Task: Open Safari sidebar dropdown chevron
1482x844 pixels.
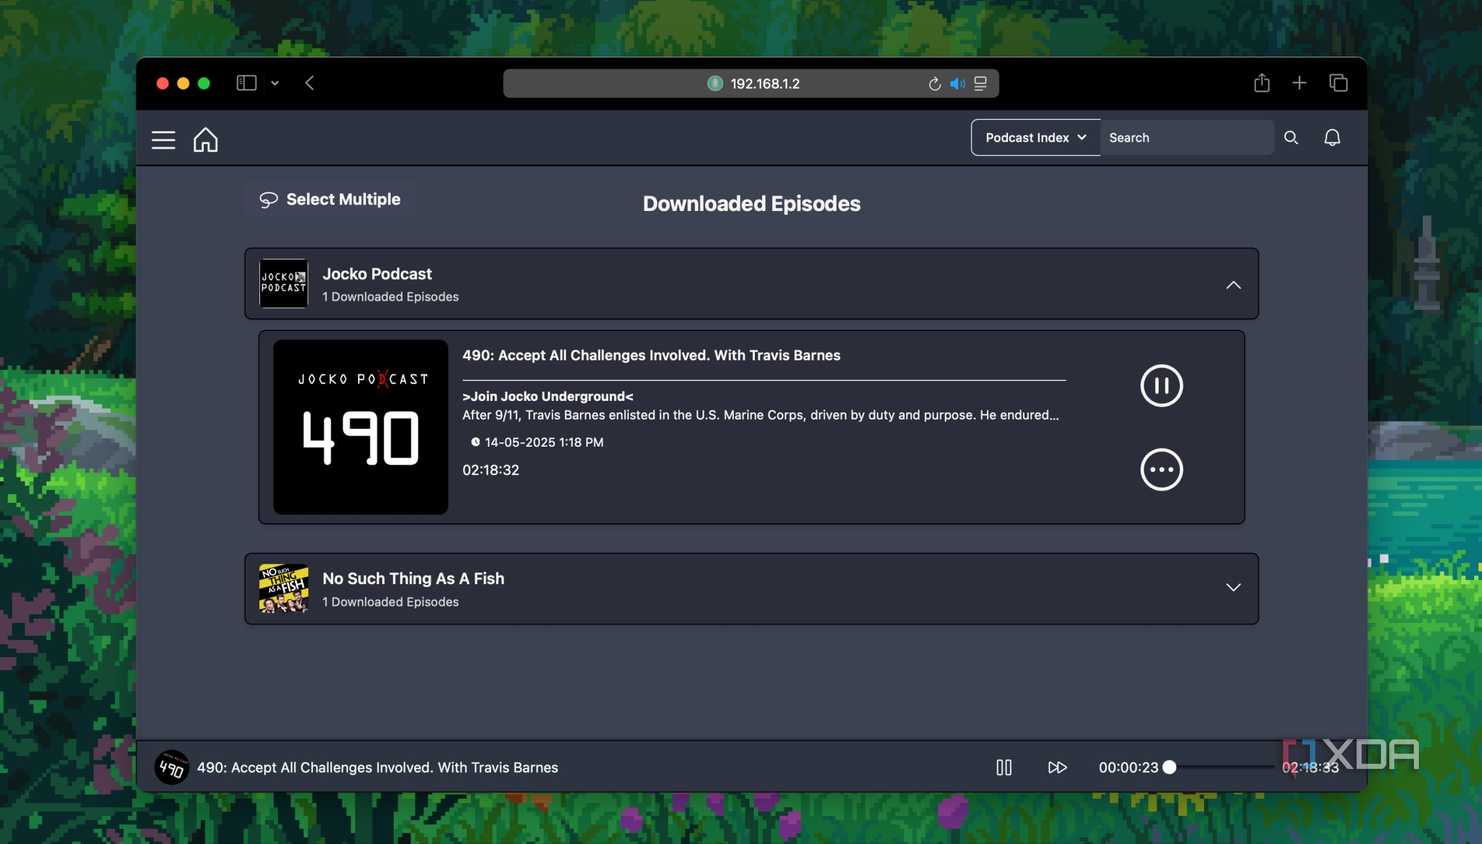Action: point(275,83)
